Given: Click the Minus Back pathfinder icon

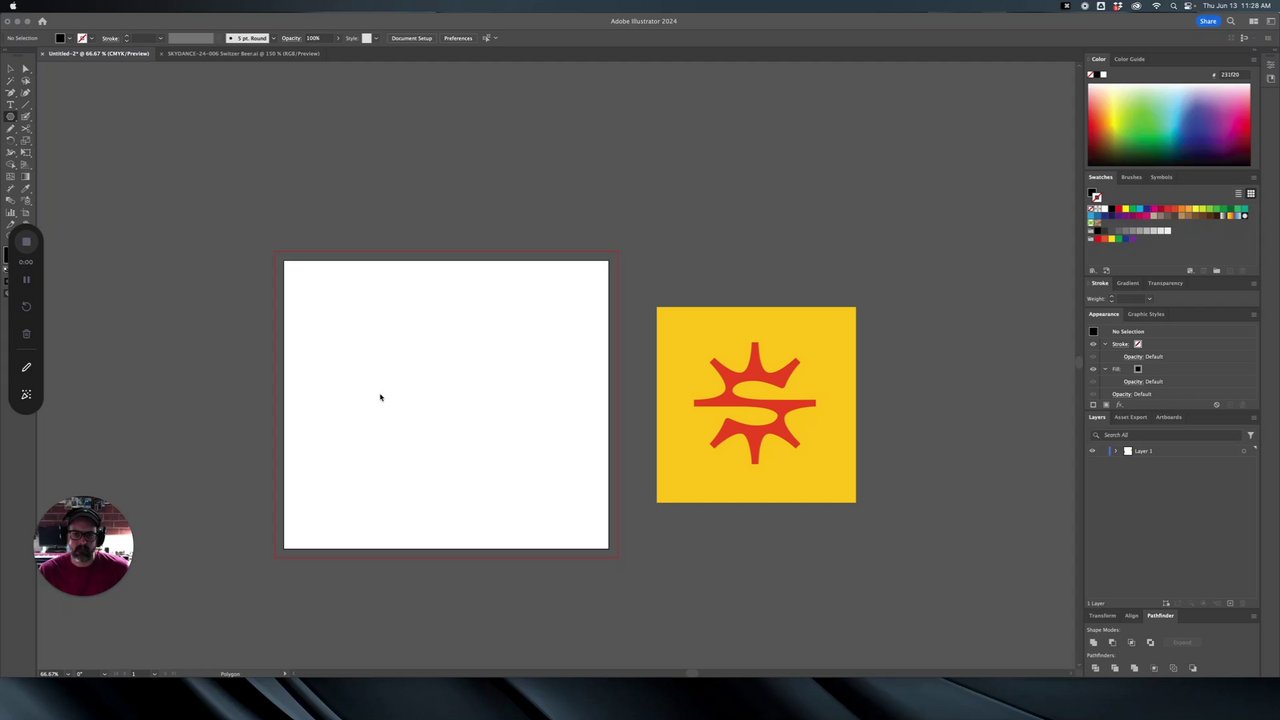Looking at the screenshot, I should tap(1193, 668).
